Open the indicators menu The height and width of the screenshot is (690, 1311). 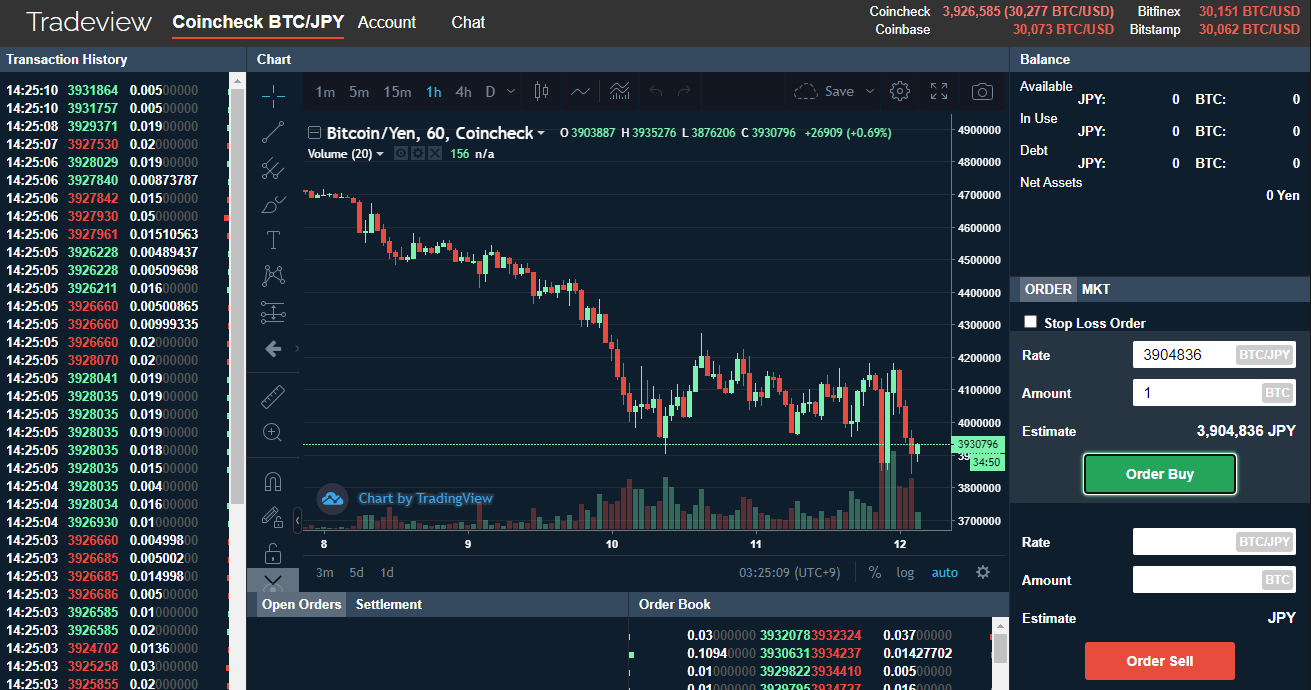[x=620, y=91]
